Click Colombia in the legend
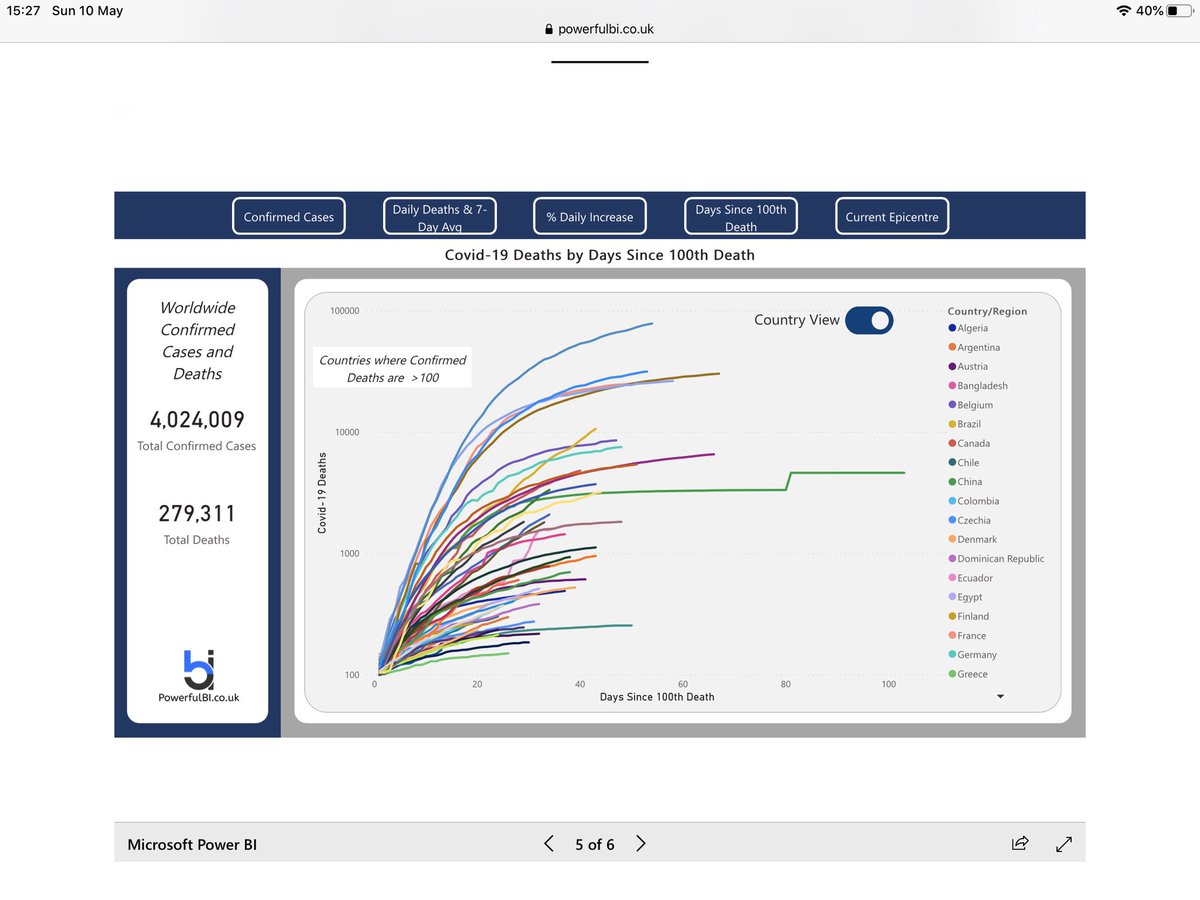1200x900 pixels. point(974,501)
